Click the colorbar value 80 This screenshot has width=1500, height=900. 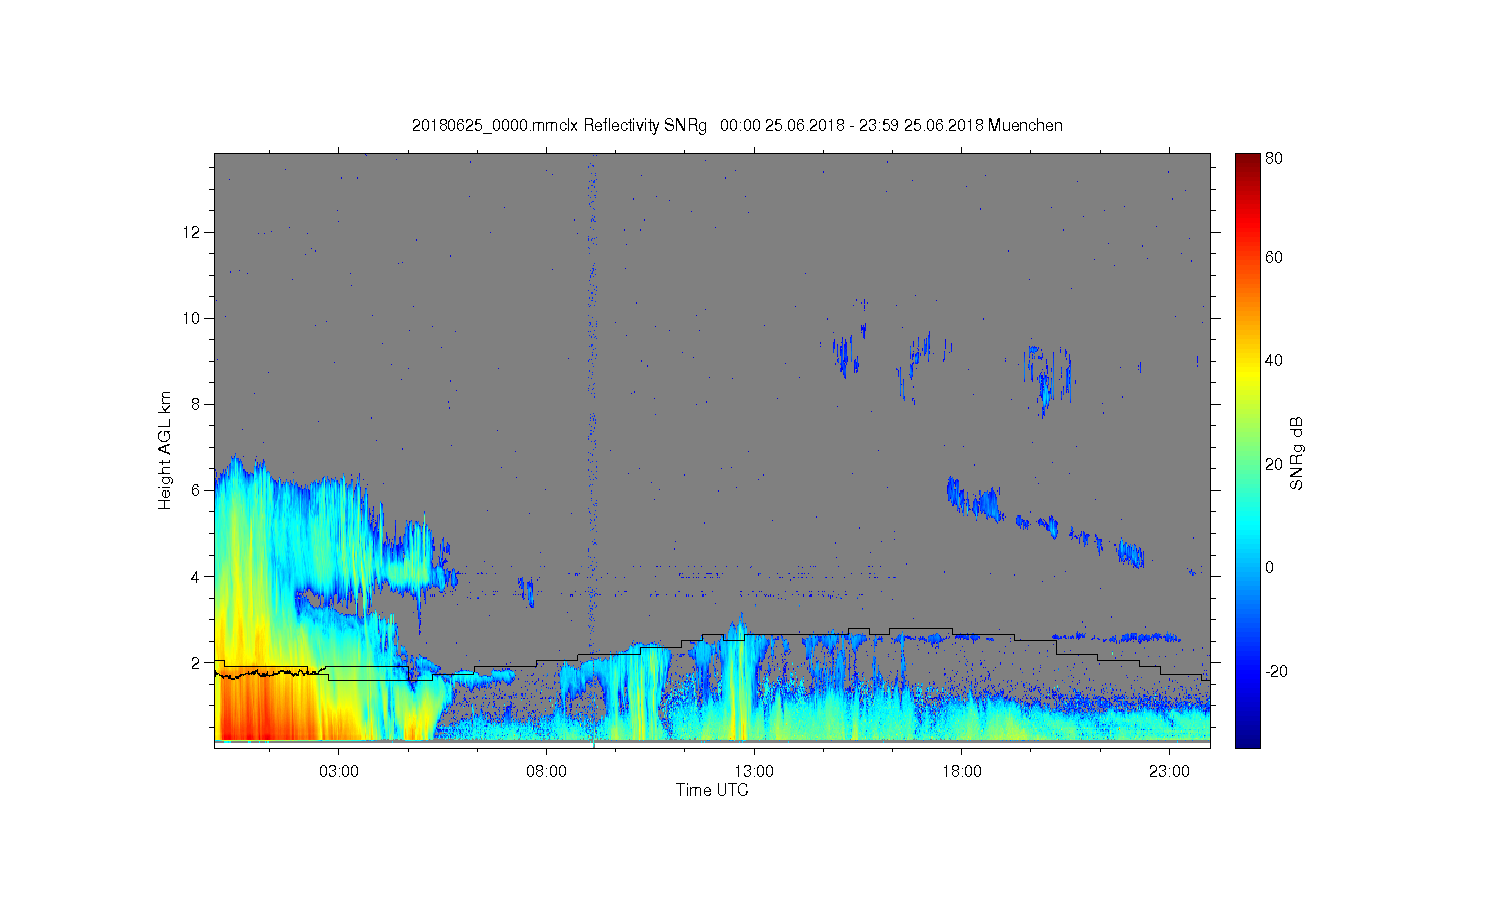1274,158
